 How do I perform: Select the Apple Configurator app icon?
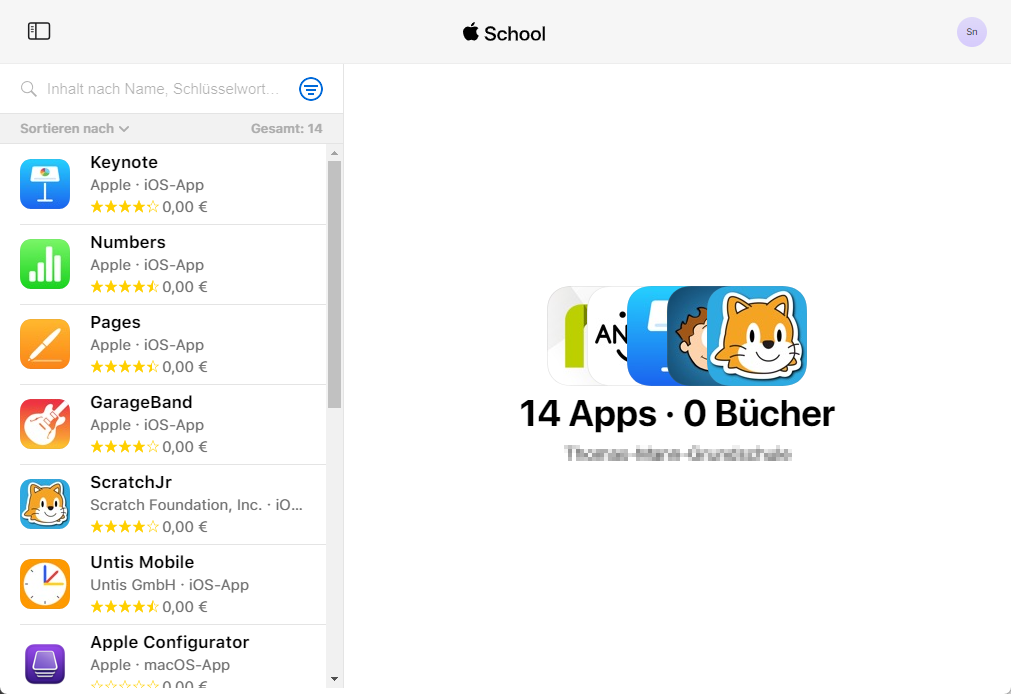tap(45, 664)
